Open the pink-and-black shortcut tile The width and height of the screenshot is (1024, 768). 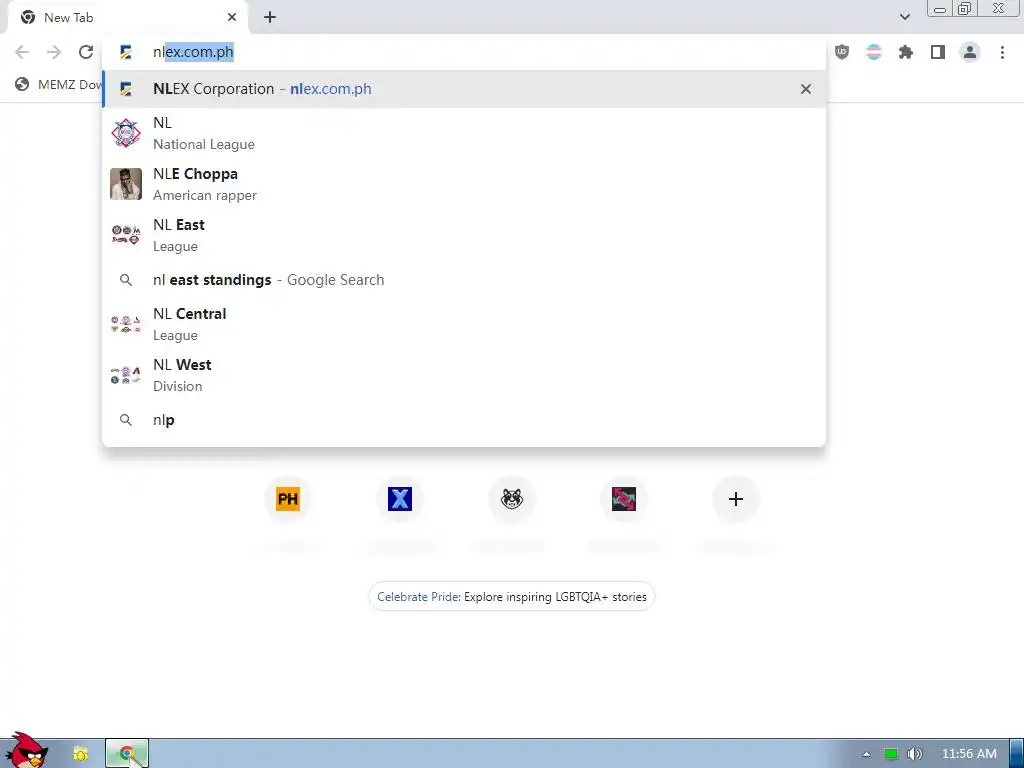click(624, 499)
